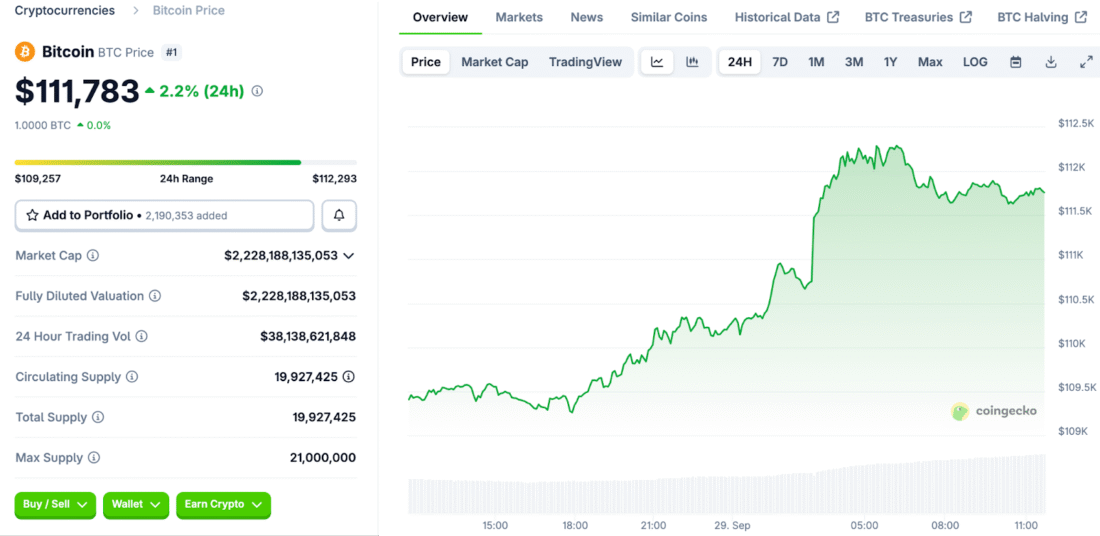Toggle LOG scale on chart
This screenshot has height=536, width=1100.
point(975,62)
